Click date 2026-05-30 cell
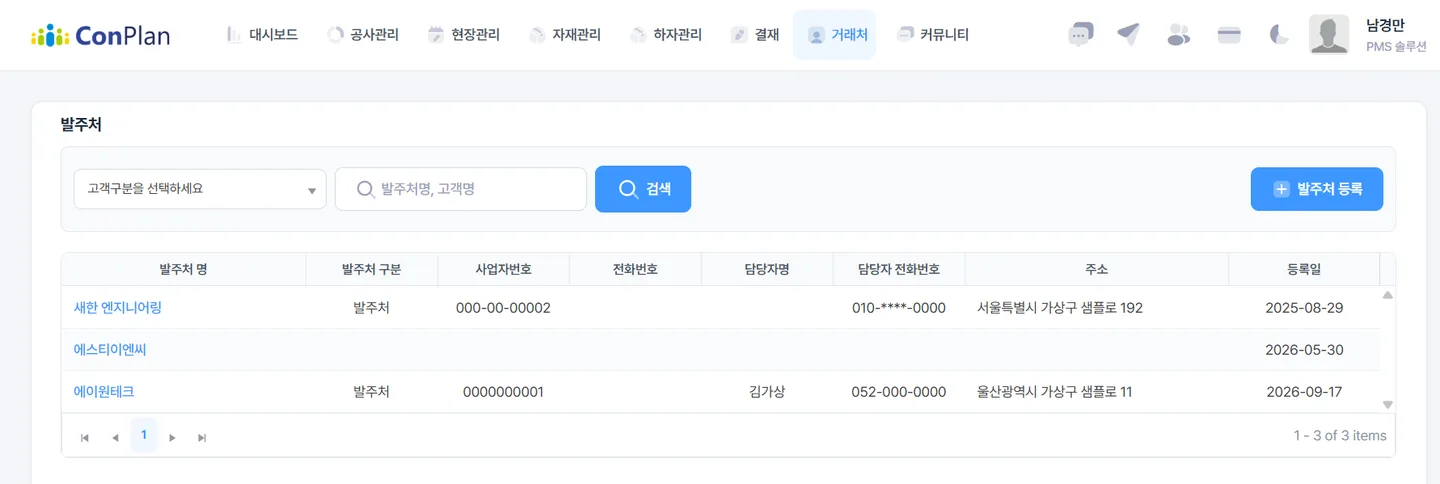 click(1304, 350)
